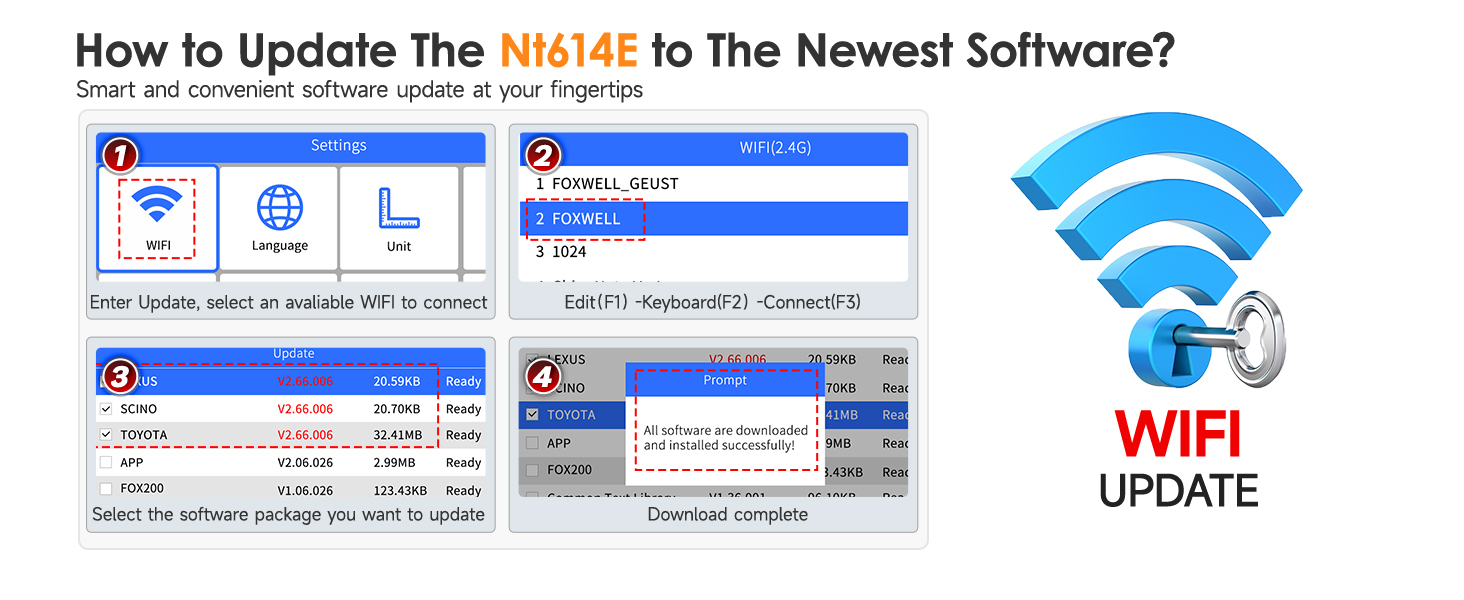Toggle TOYOTA checkbox behind the Prompt dialog

(x=532, y=415)
